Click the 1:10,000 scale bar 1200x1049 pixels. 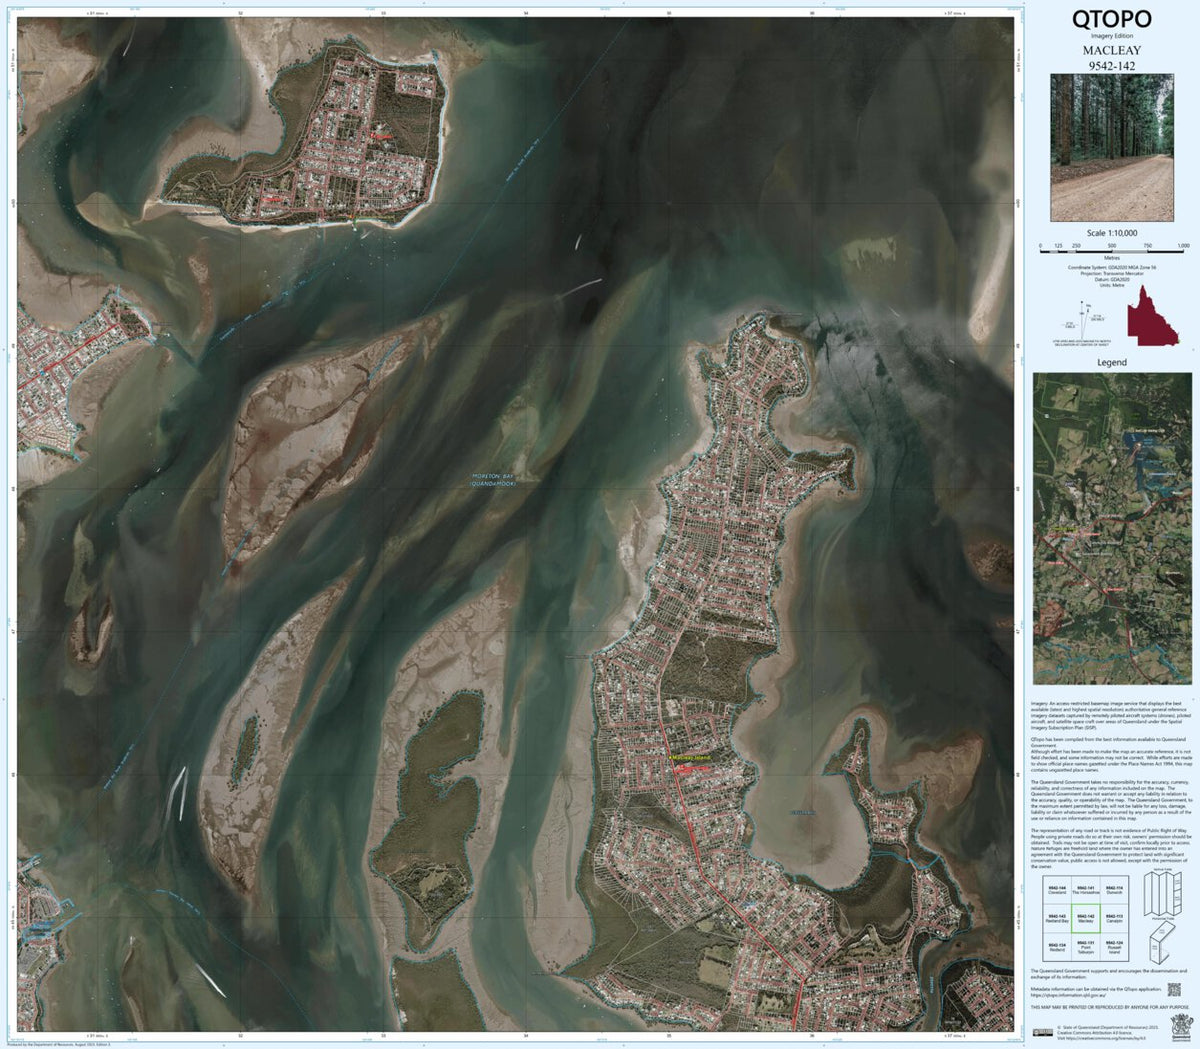[1112, 251]
